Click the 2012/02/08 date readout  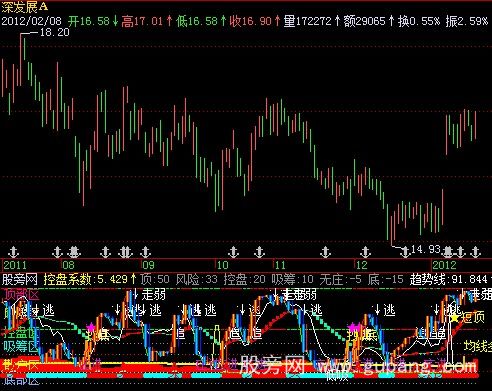tap(32, 21)
